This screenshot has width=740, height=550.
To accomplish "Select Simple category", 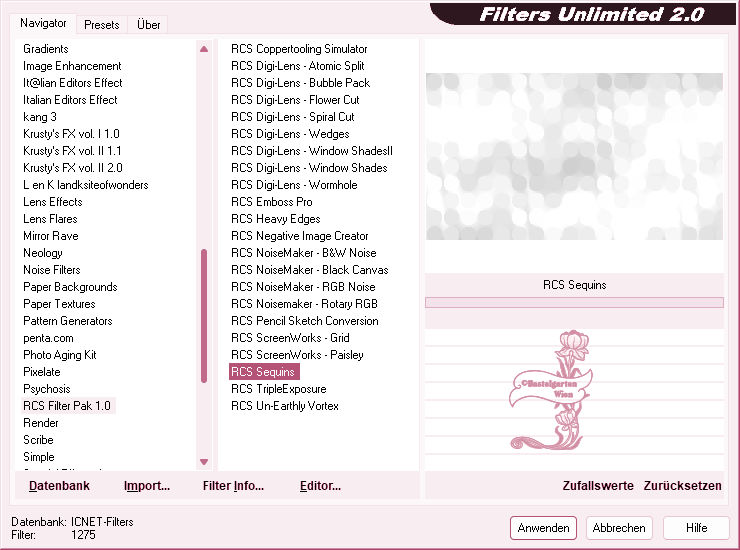I will 39,457.
